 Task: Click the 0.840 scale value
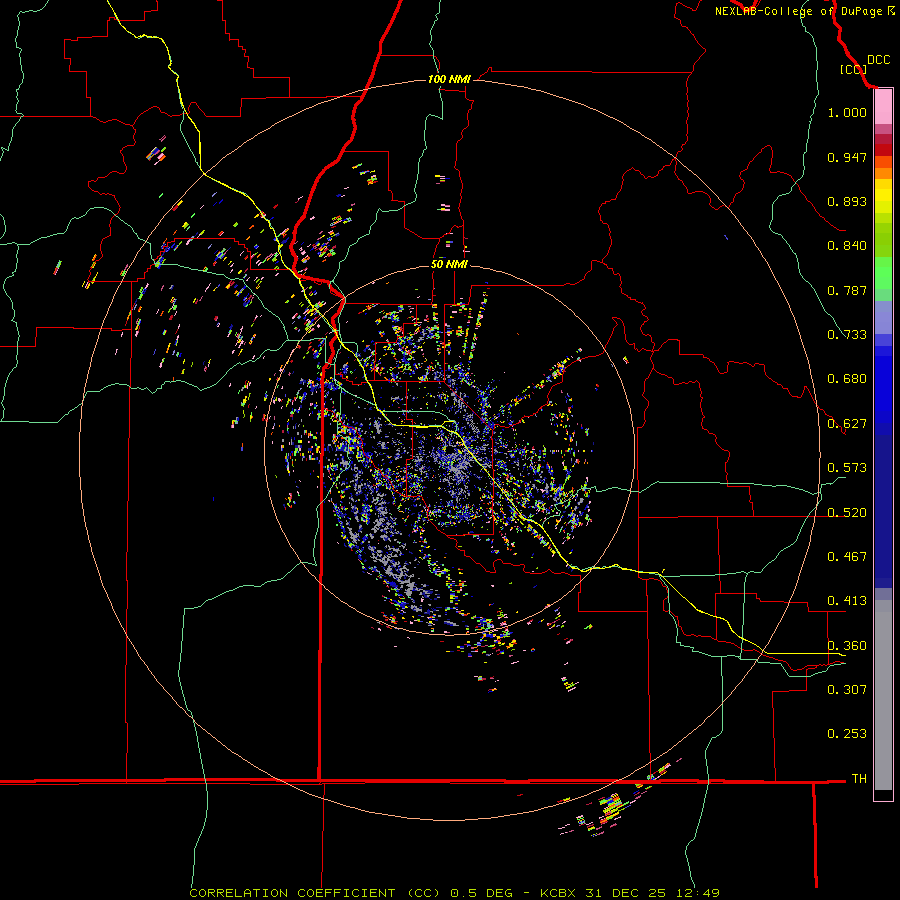(847, 246)
